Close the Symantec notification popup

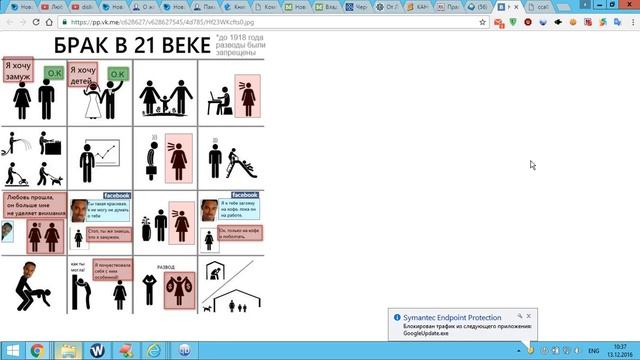coord(529,316)
